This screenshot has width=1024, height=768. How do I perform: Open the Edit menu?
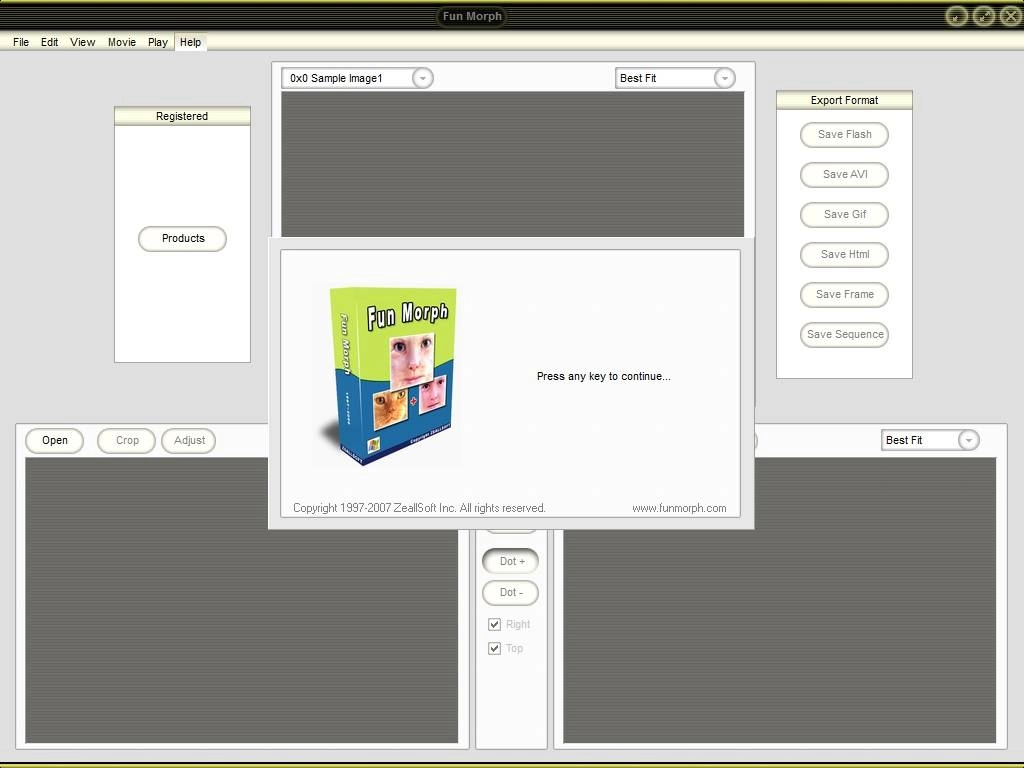tap(50, 42)
